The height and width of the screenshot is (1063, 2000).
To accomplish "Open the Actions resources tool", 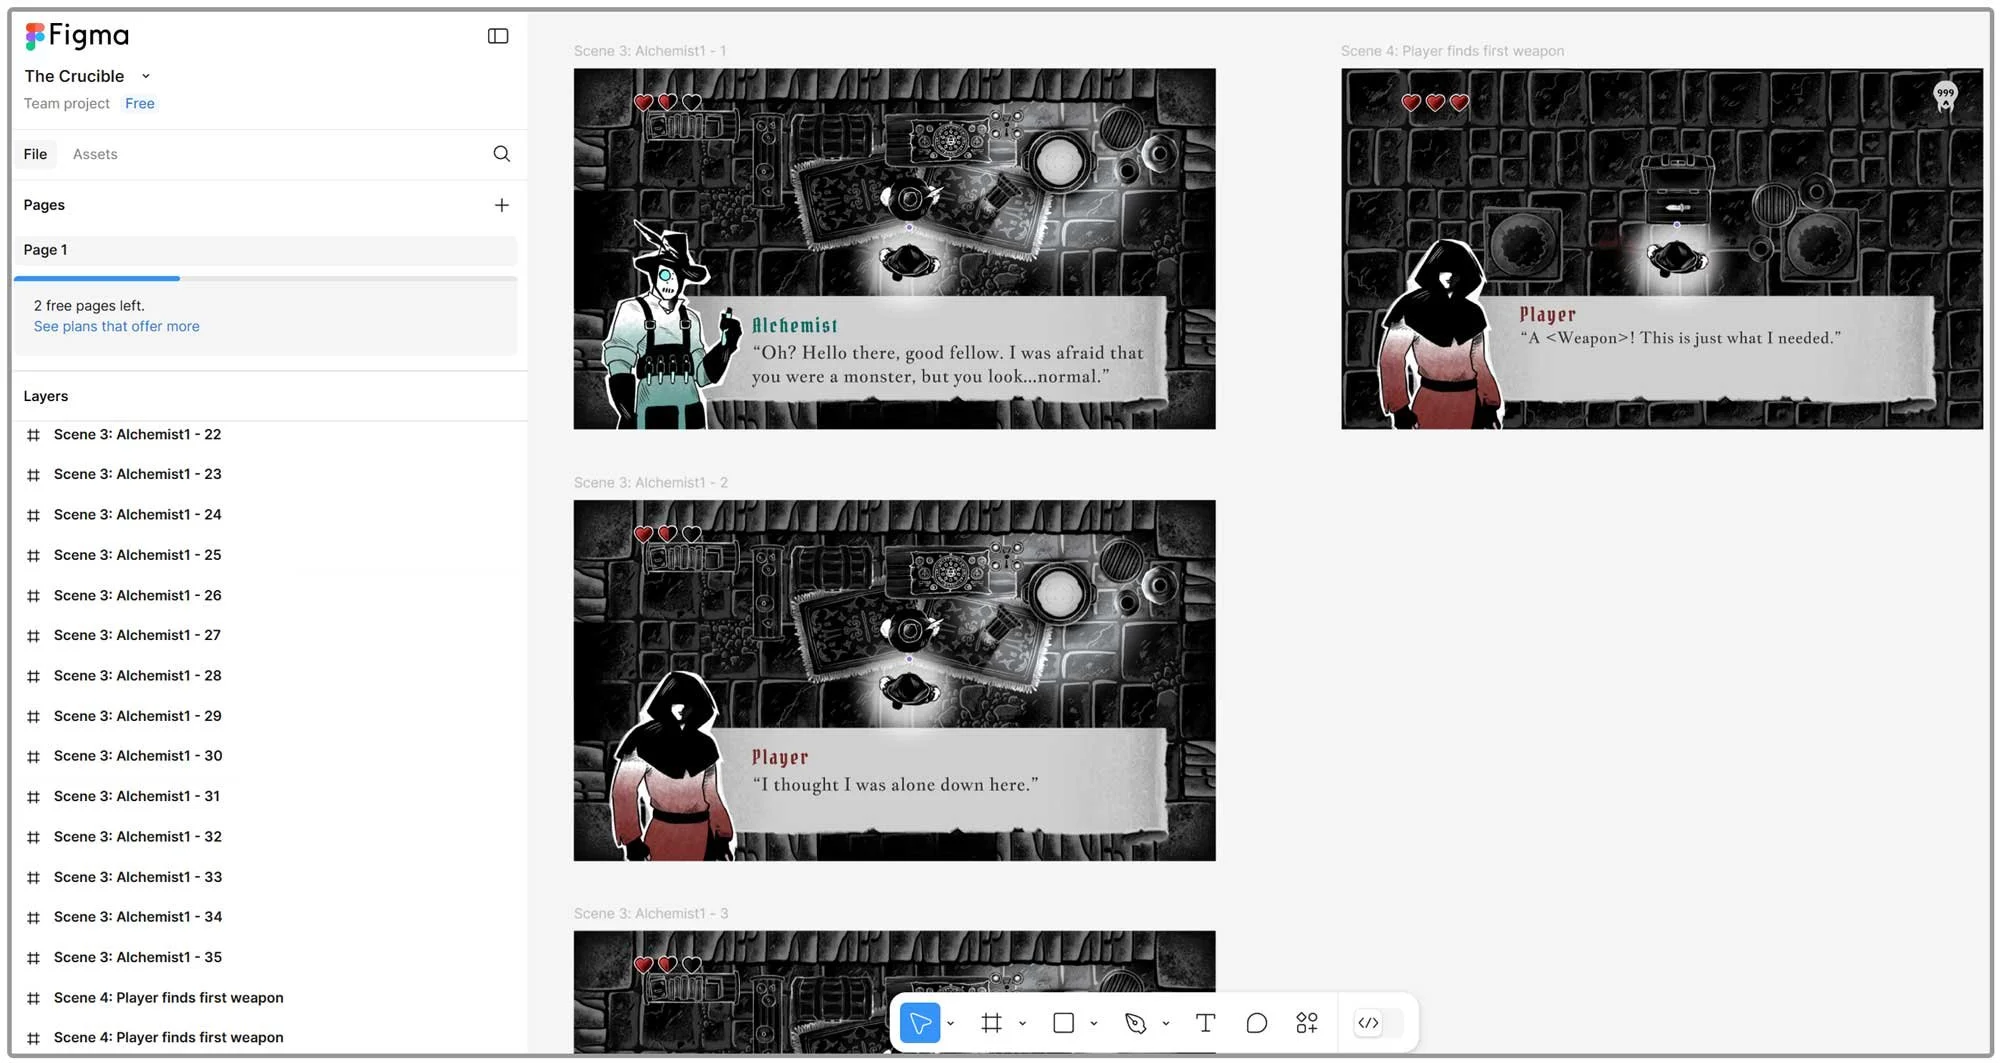I will click(1307, 1022).
